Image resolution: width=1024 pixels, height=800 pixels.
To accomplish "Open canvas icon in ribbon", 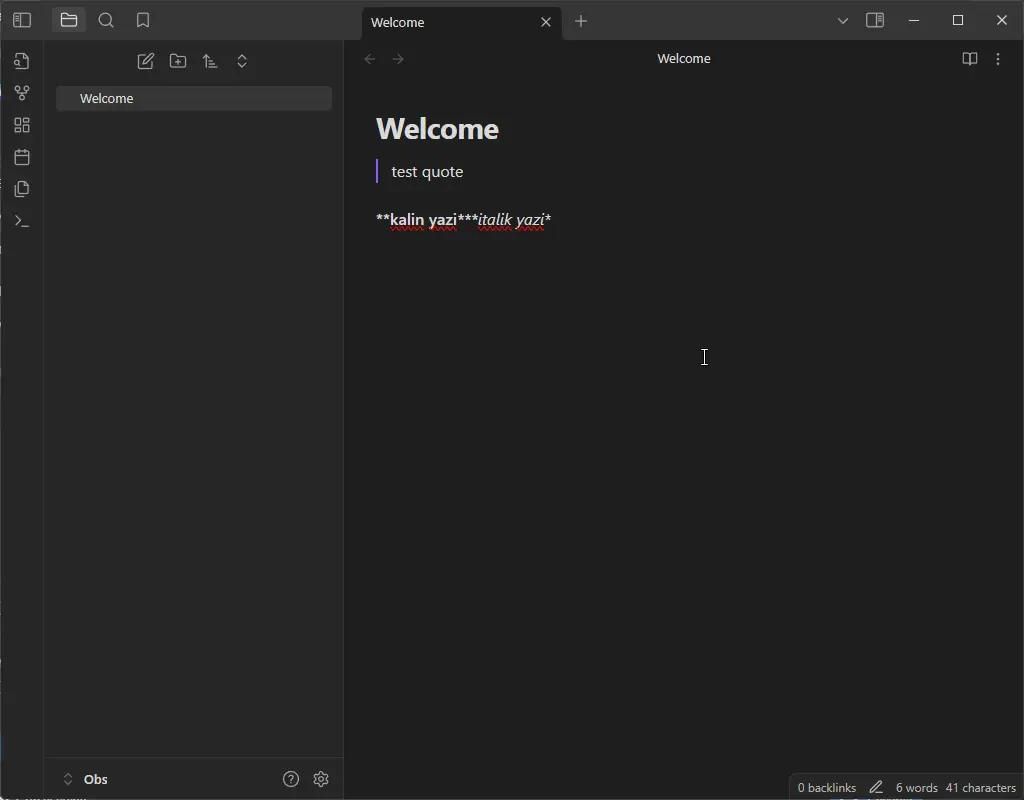I will [22, 125].
